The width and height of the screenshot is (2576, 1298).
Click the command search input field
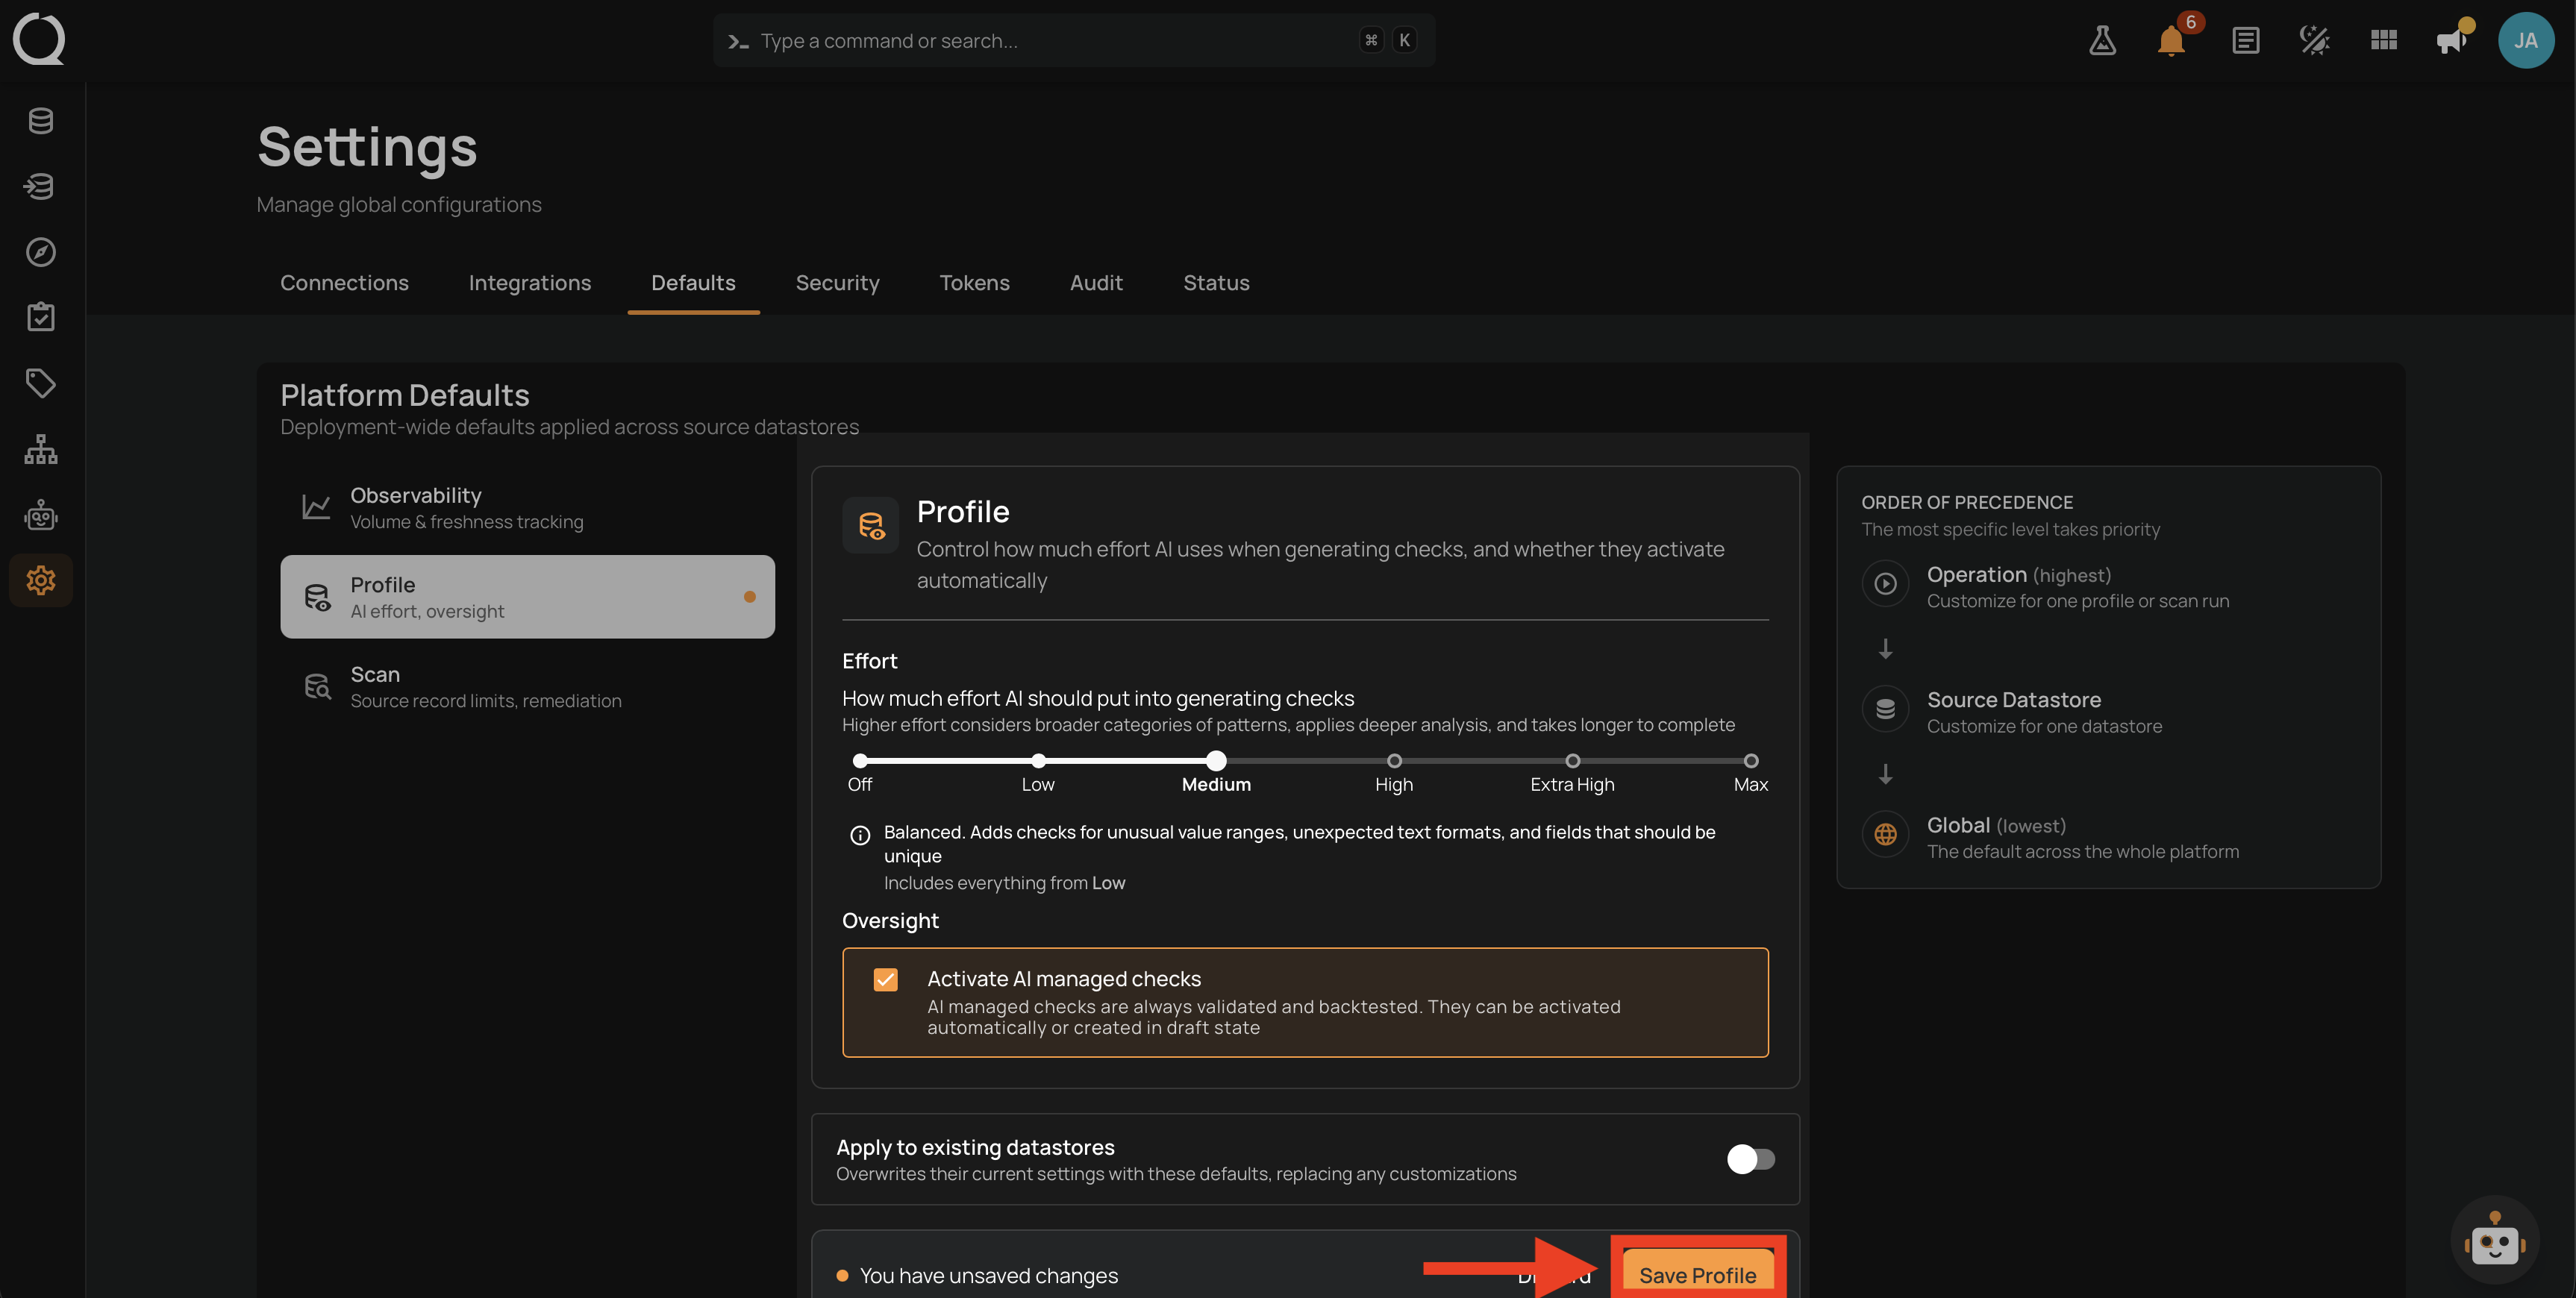coord(1074,41)
